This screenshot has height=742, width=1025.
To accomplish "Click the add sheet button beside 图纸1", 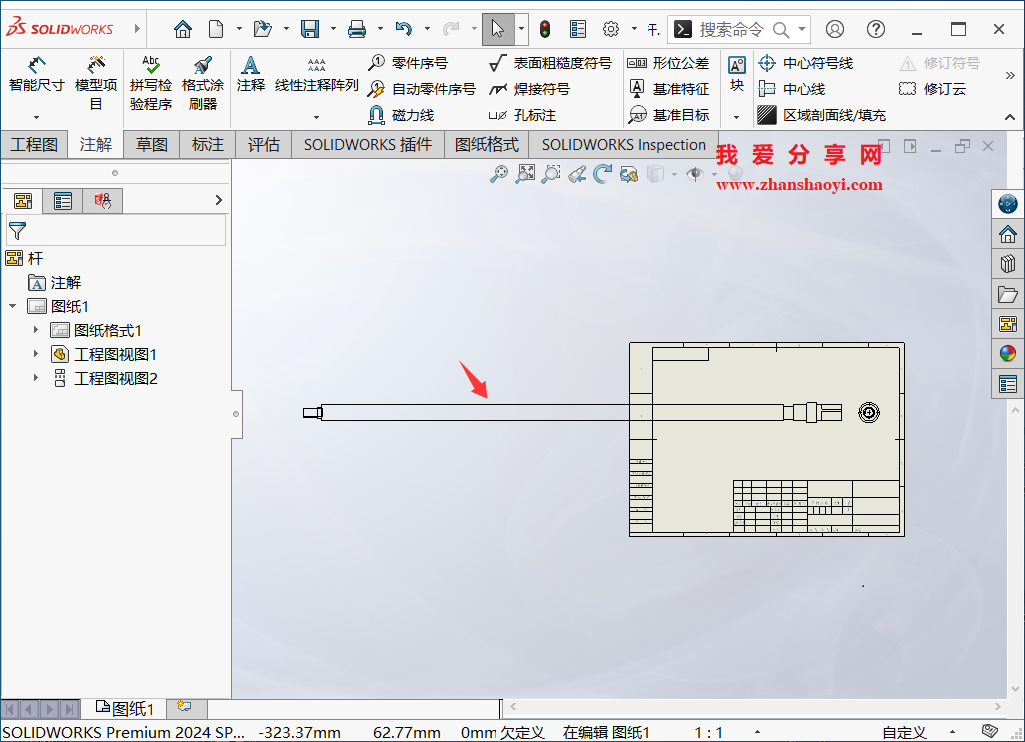I will [186, 707].
